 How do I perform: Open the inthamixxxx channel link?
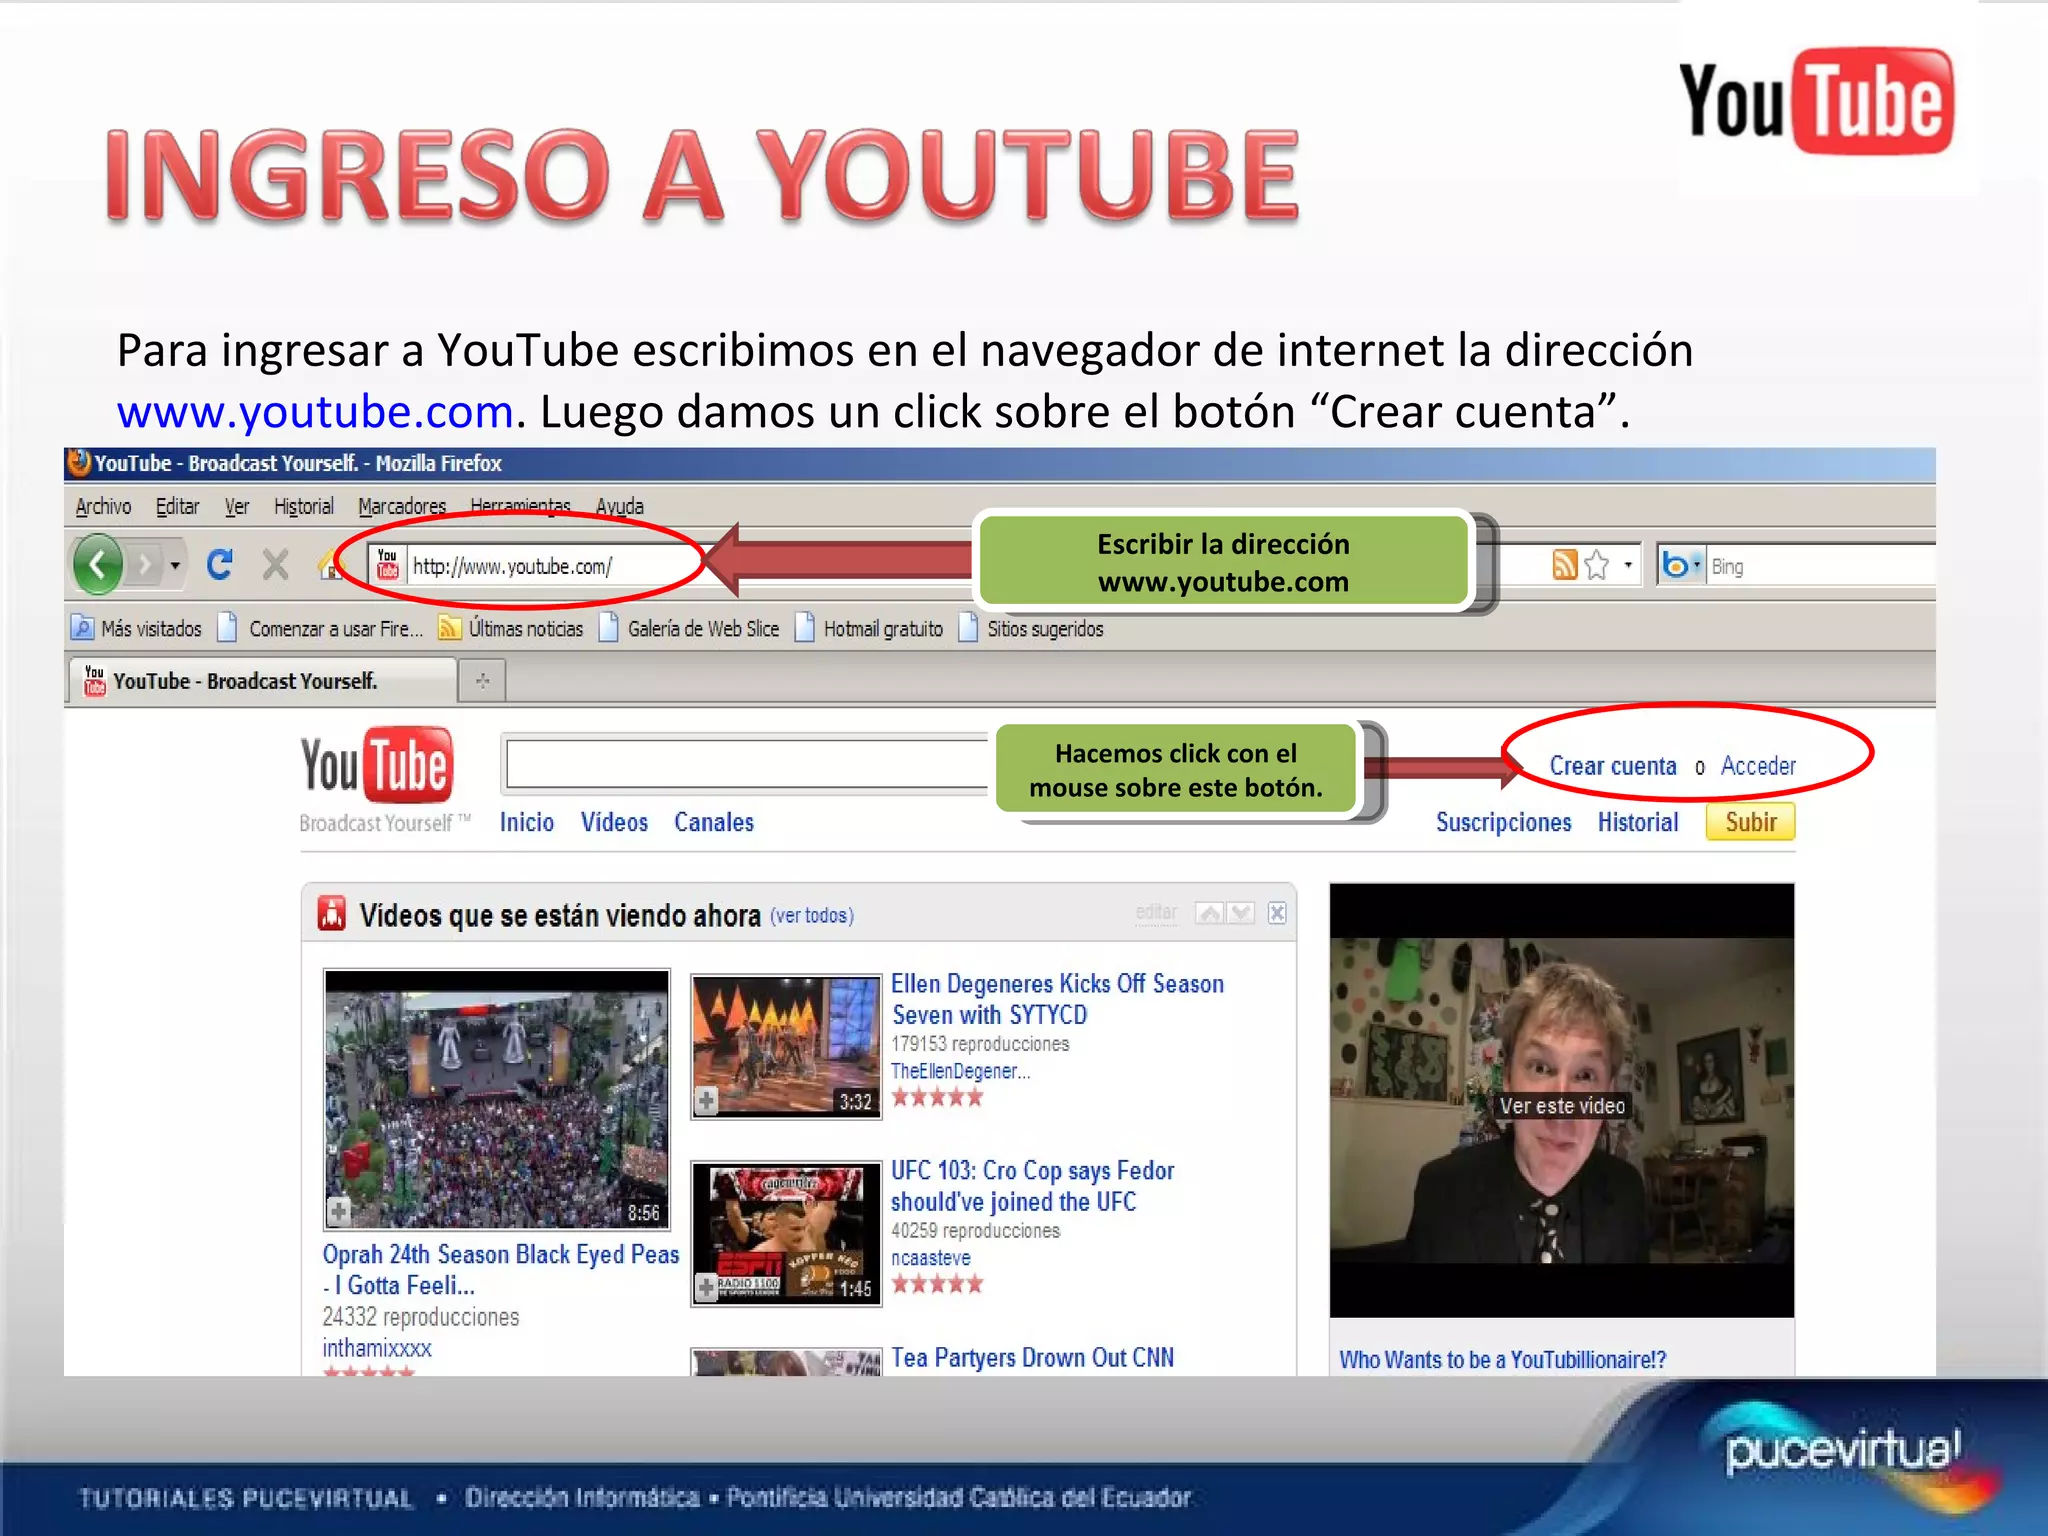[x=377, y=1348]
